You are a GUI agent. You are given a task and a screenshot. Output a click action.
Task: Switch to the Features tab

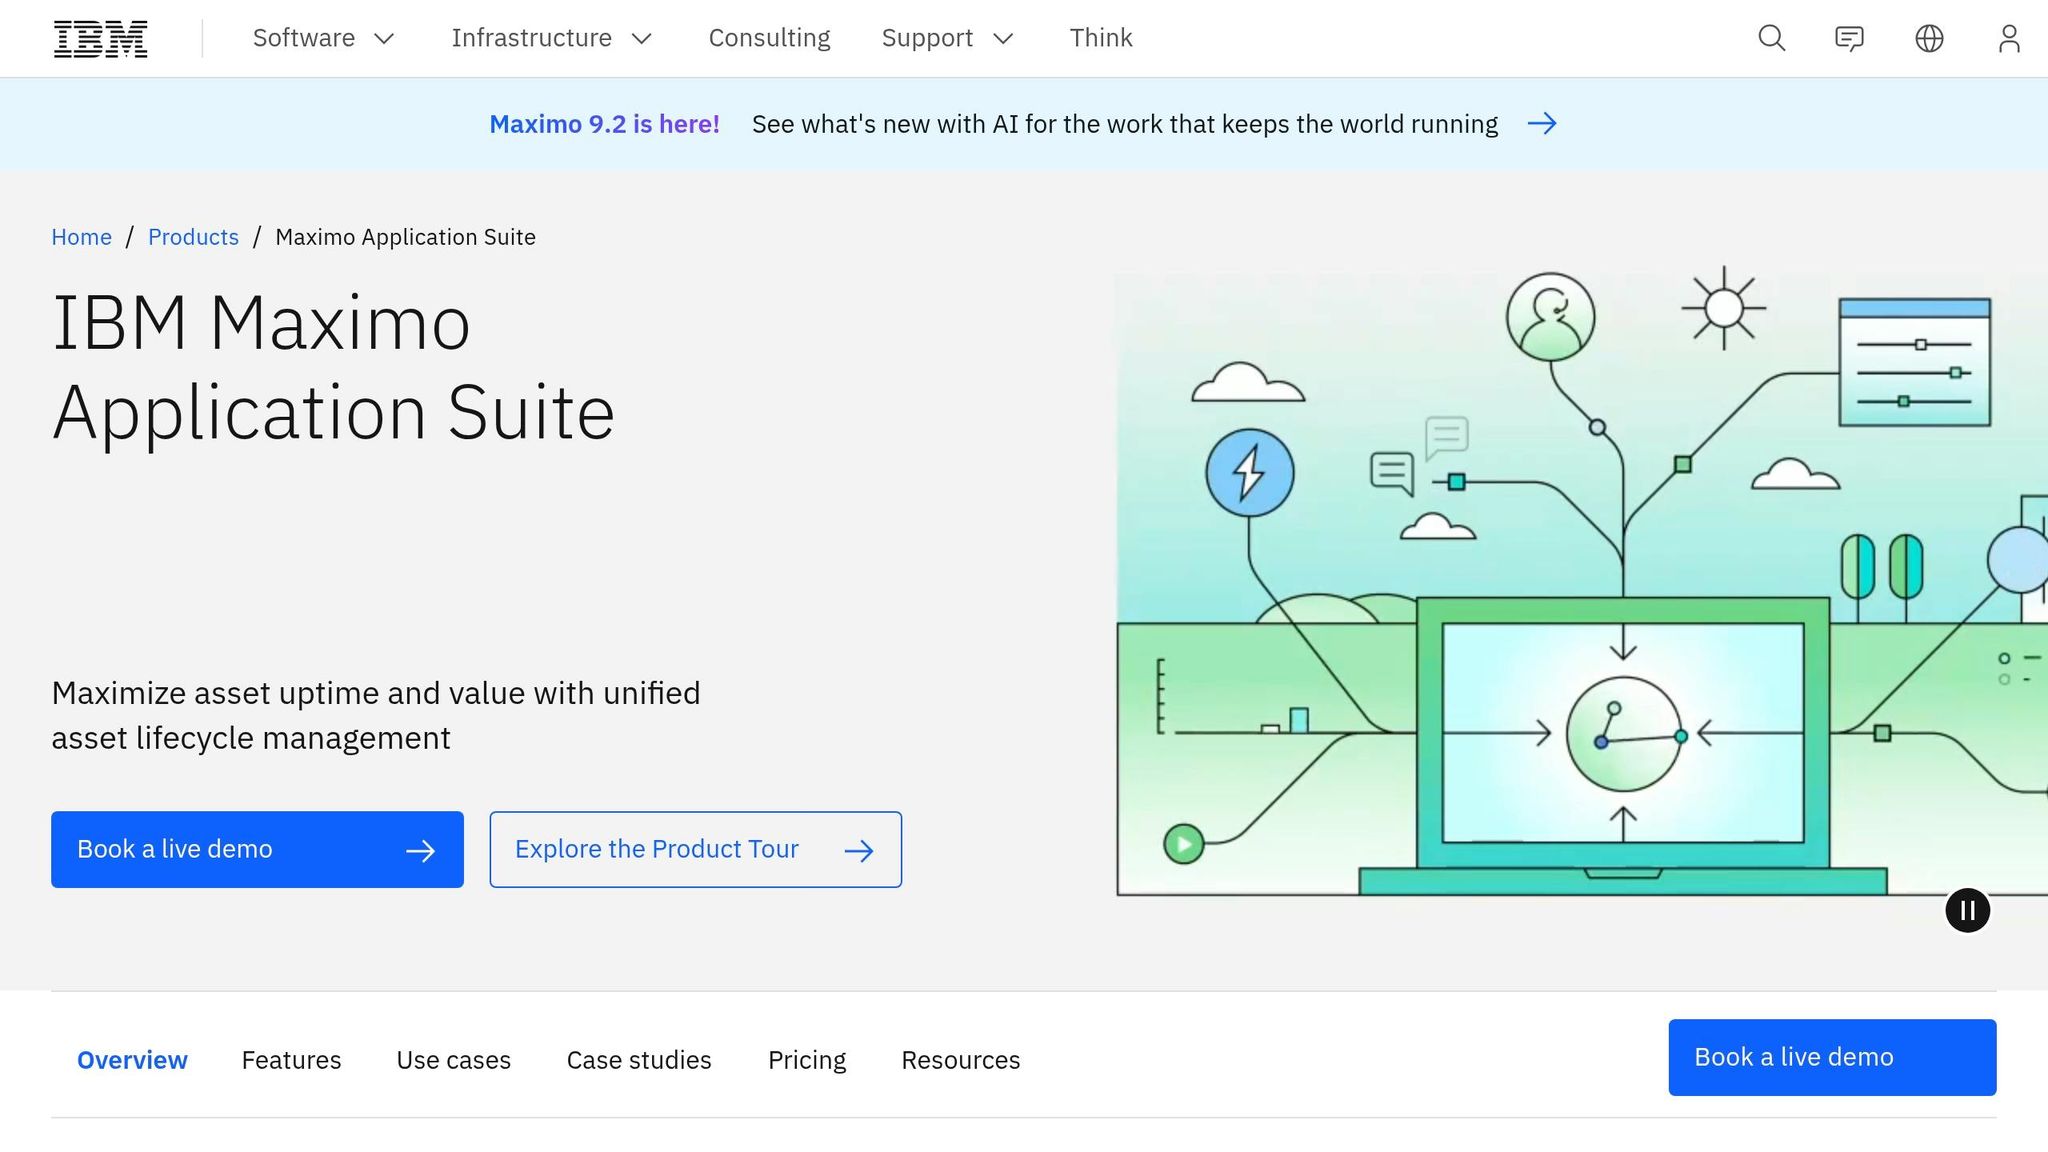pyautogui.click(x=291, y=1060)
